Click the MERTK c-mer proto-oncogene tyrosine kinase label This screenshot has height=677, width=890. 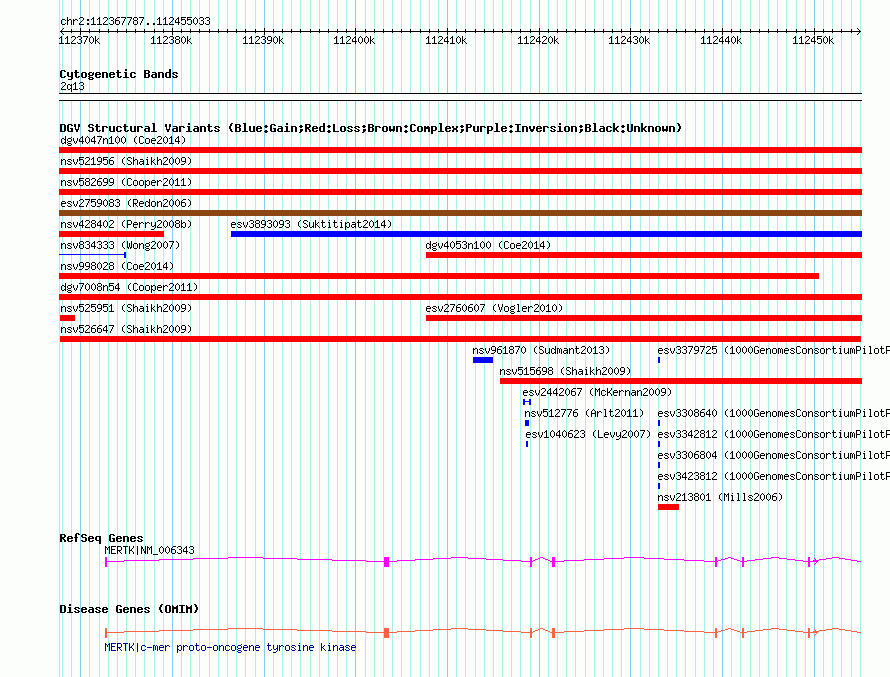230,647
